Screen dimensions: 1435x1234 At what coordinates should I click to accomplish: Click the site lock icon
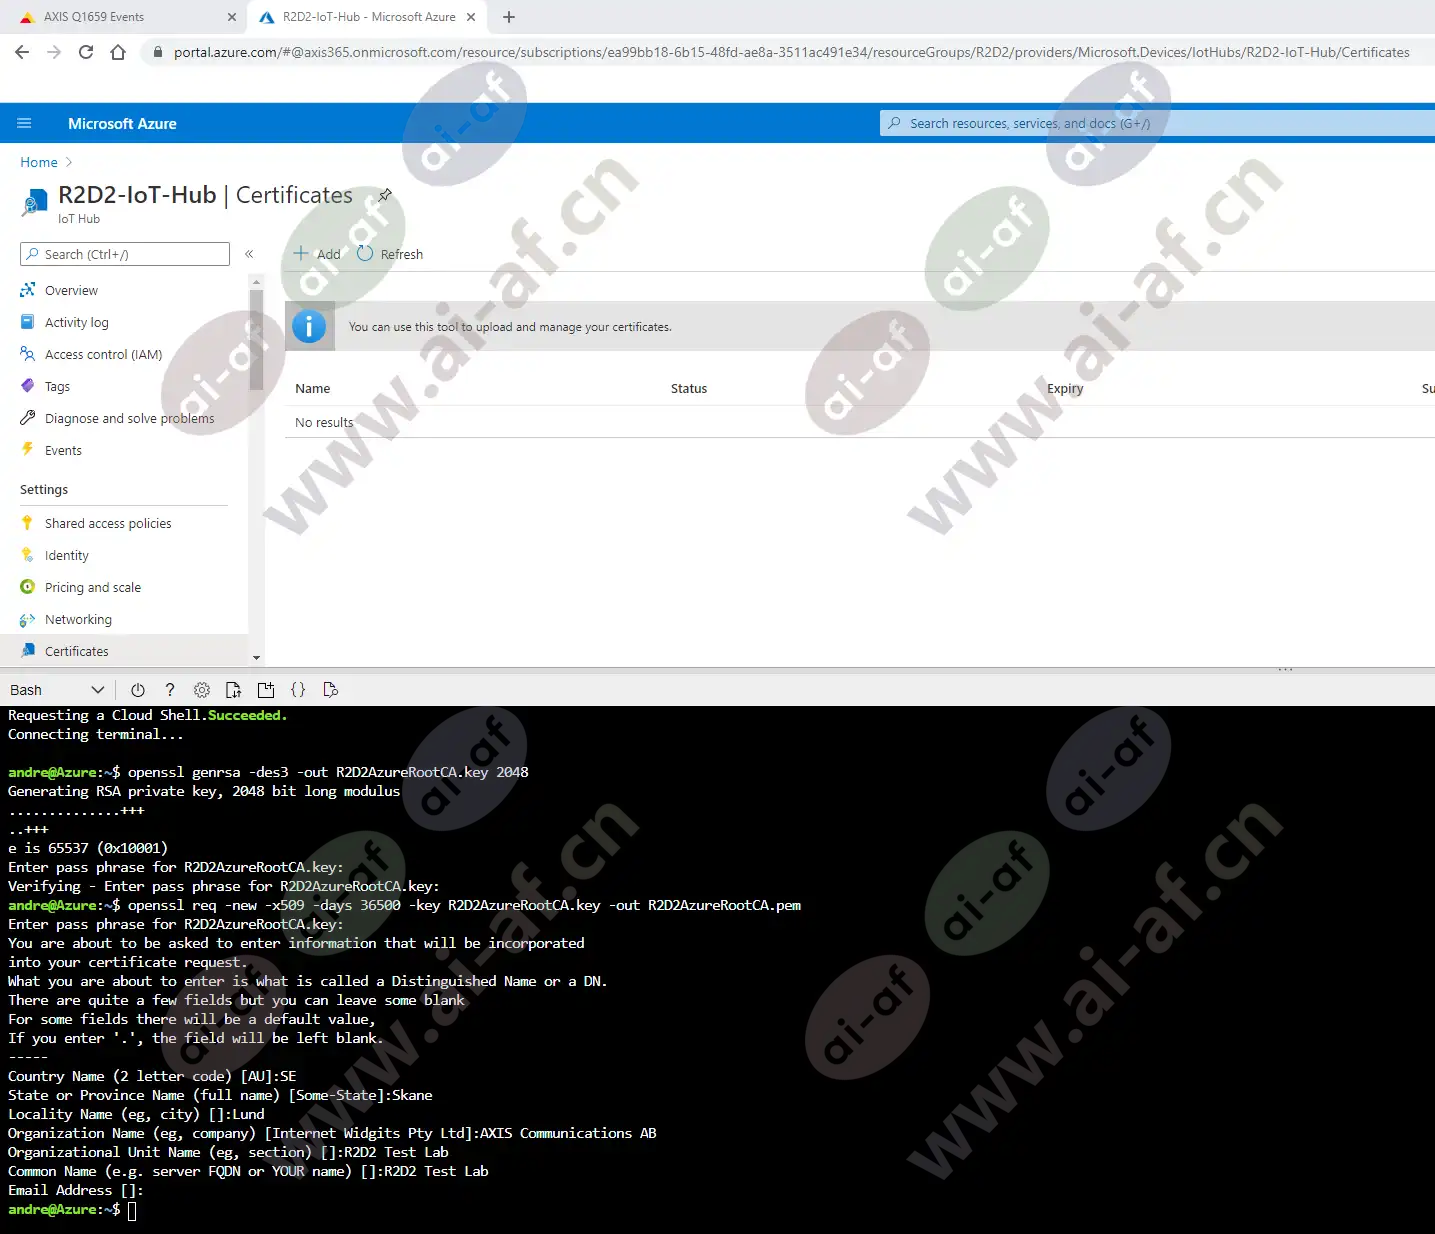pyautogui.click(x=157, y=52)
